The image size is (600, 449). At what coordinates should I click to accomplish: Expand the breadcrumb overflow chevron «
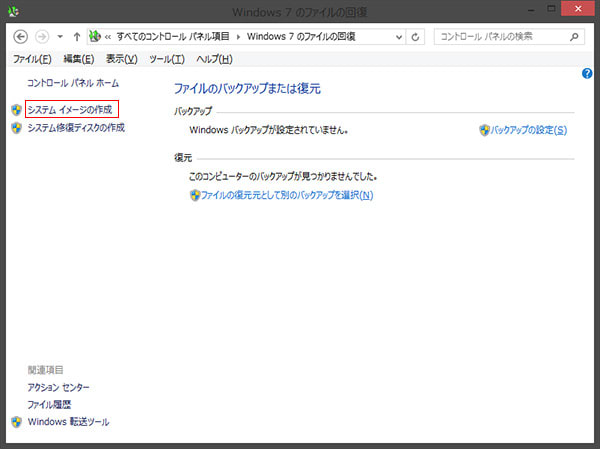tap(108, 37)
